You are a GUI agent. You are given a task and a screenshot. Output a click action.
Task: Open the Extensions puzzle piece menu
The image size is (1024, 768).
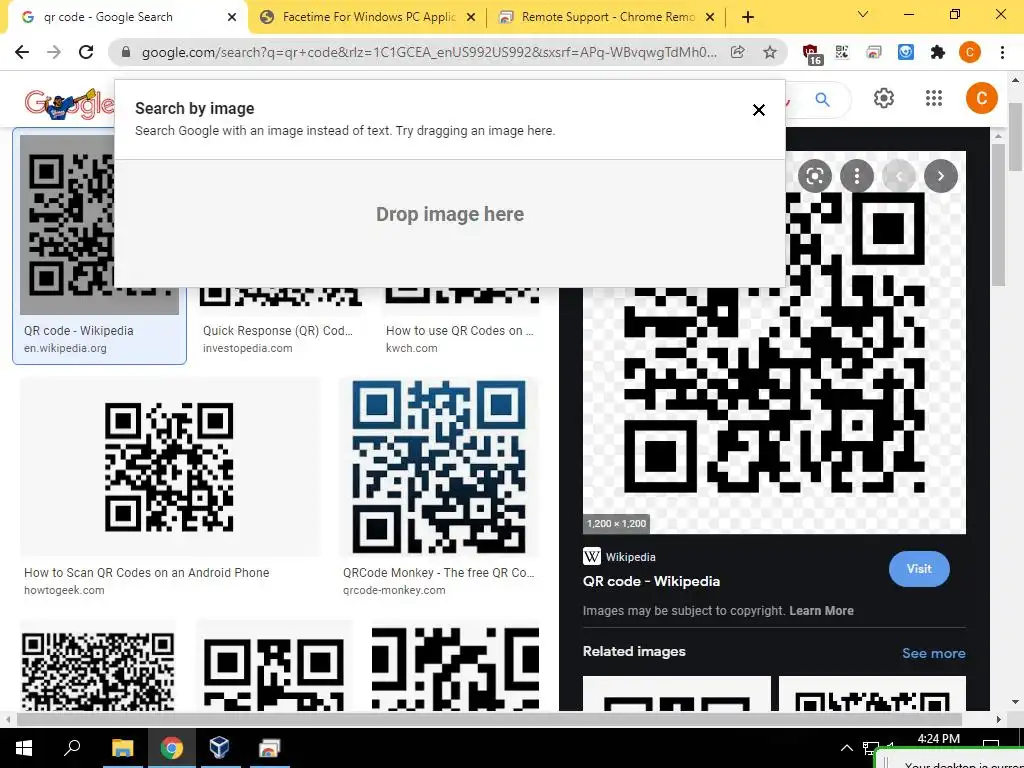tap(938, 52)
